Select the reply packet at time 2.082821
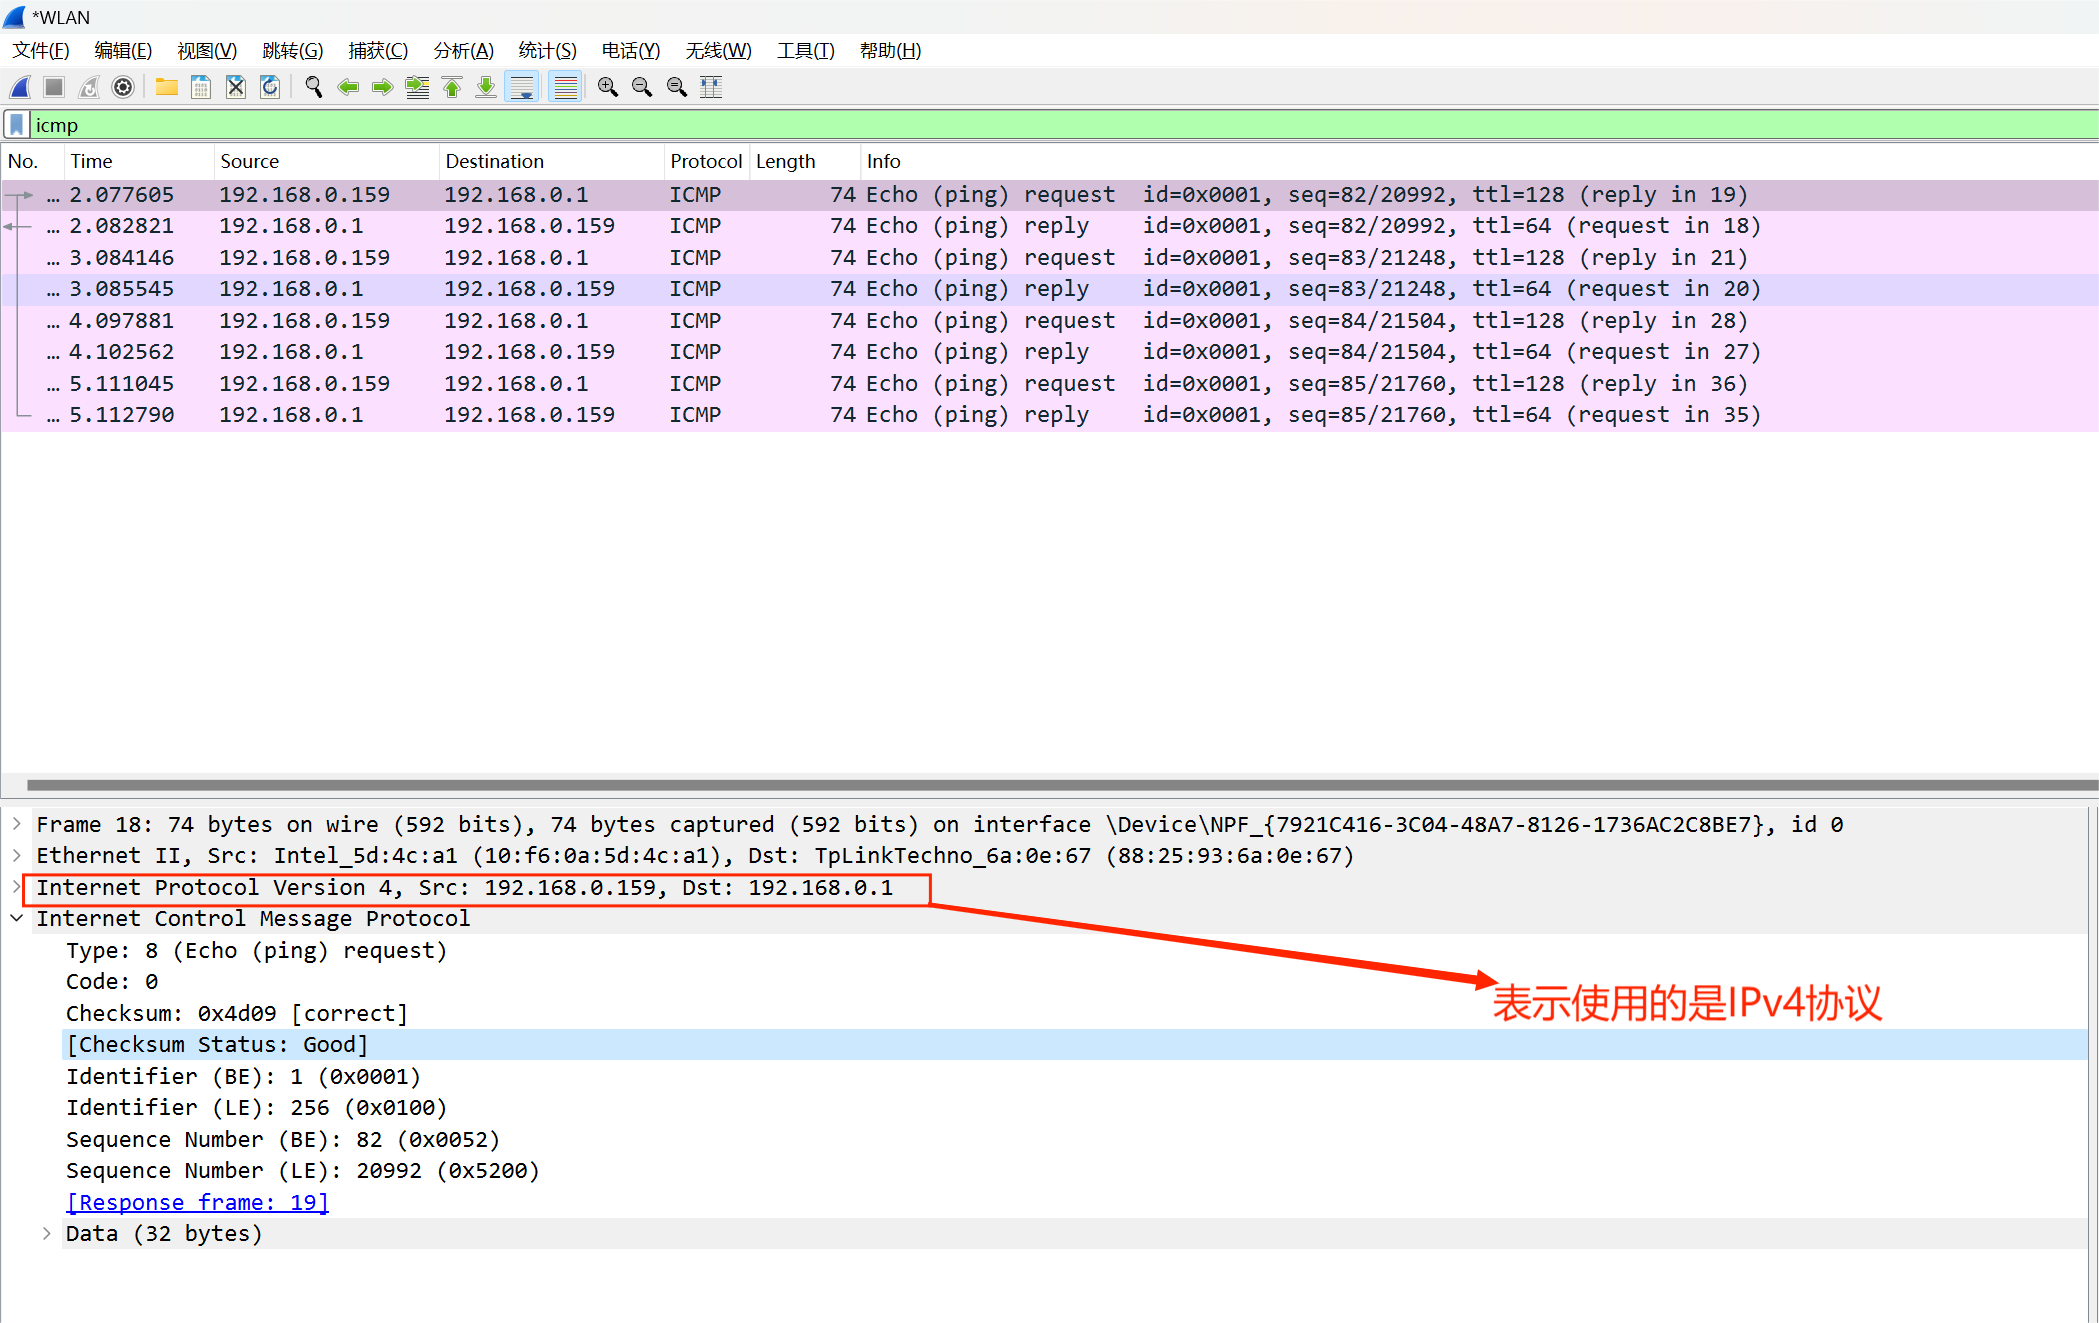 click(x=1050, y=226)
